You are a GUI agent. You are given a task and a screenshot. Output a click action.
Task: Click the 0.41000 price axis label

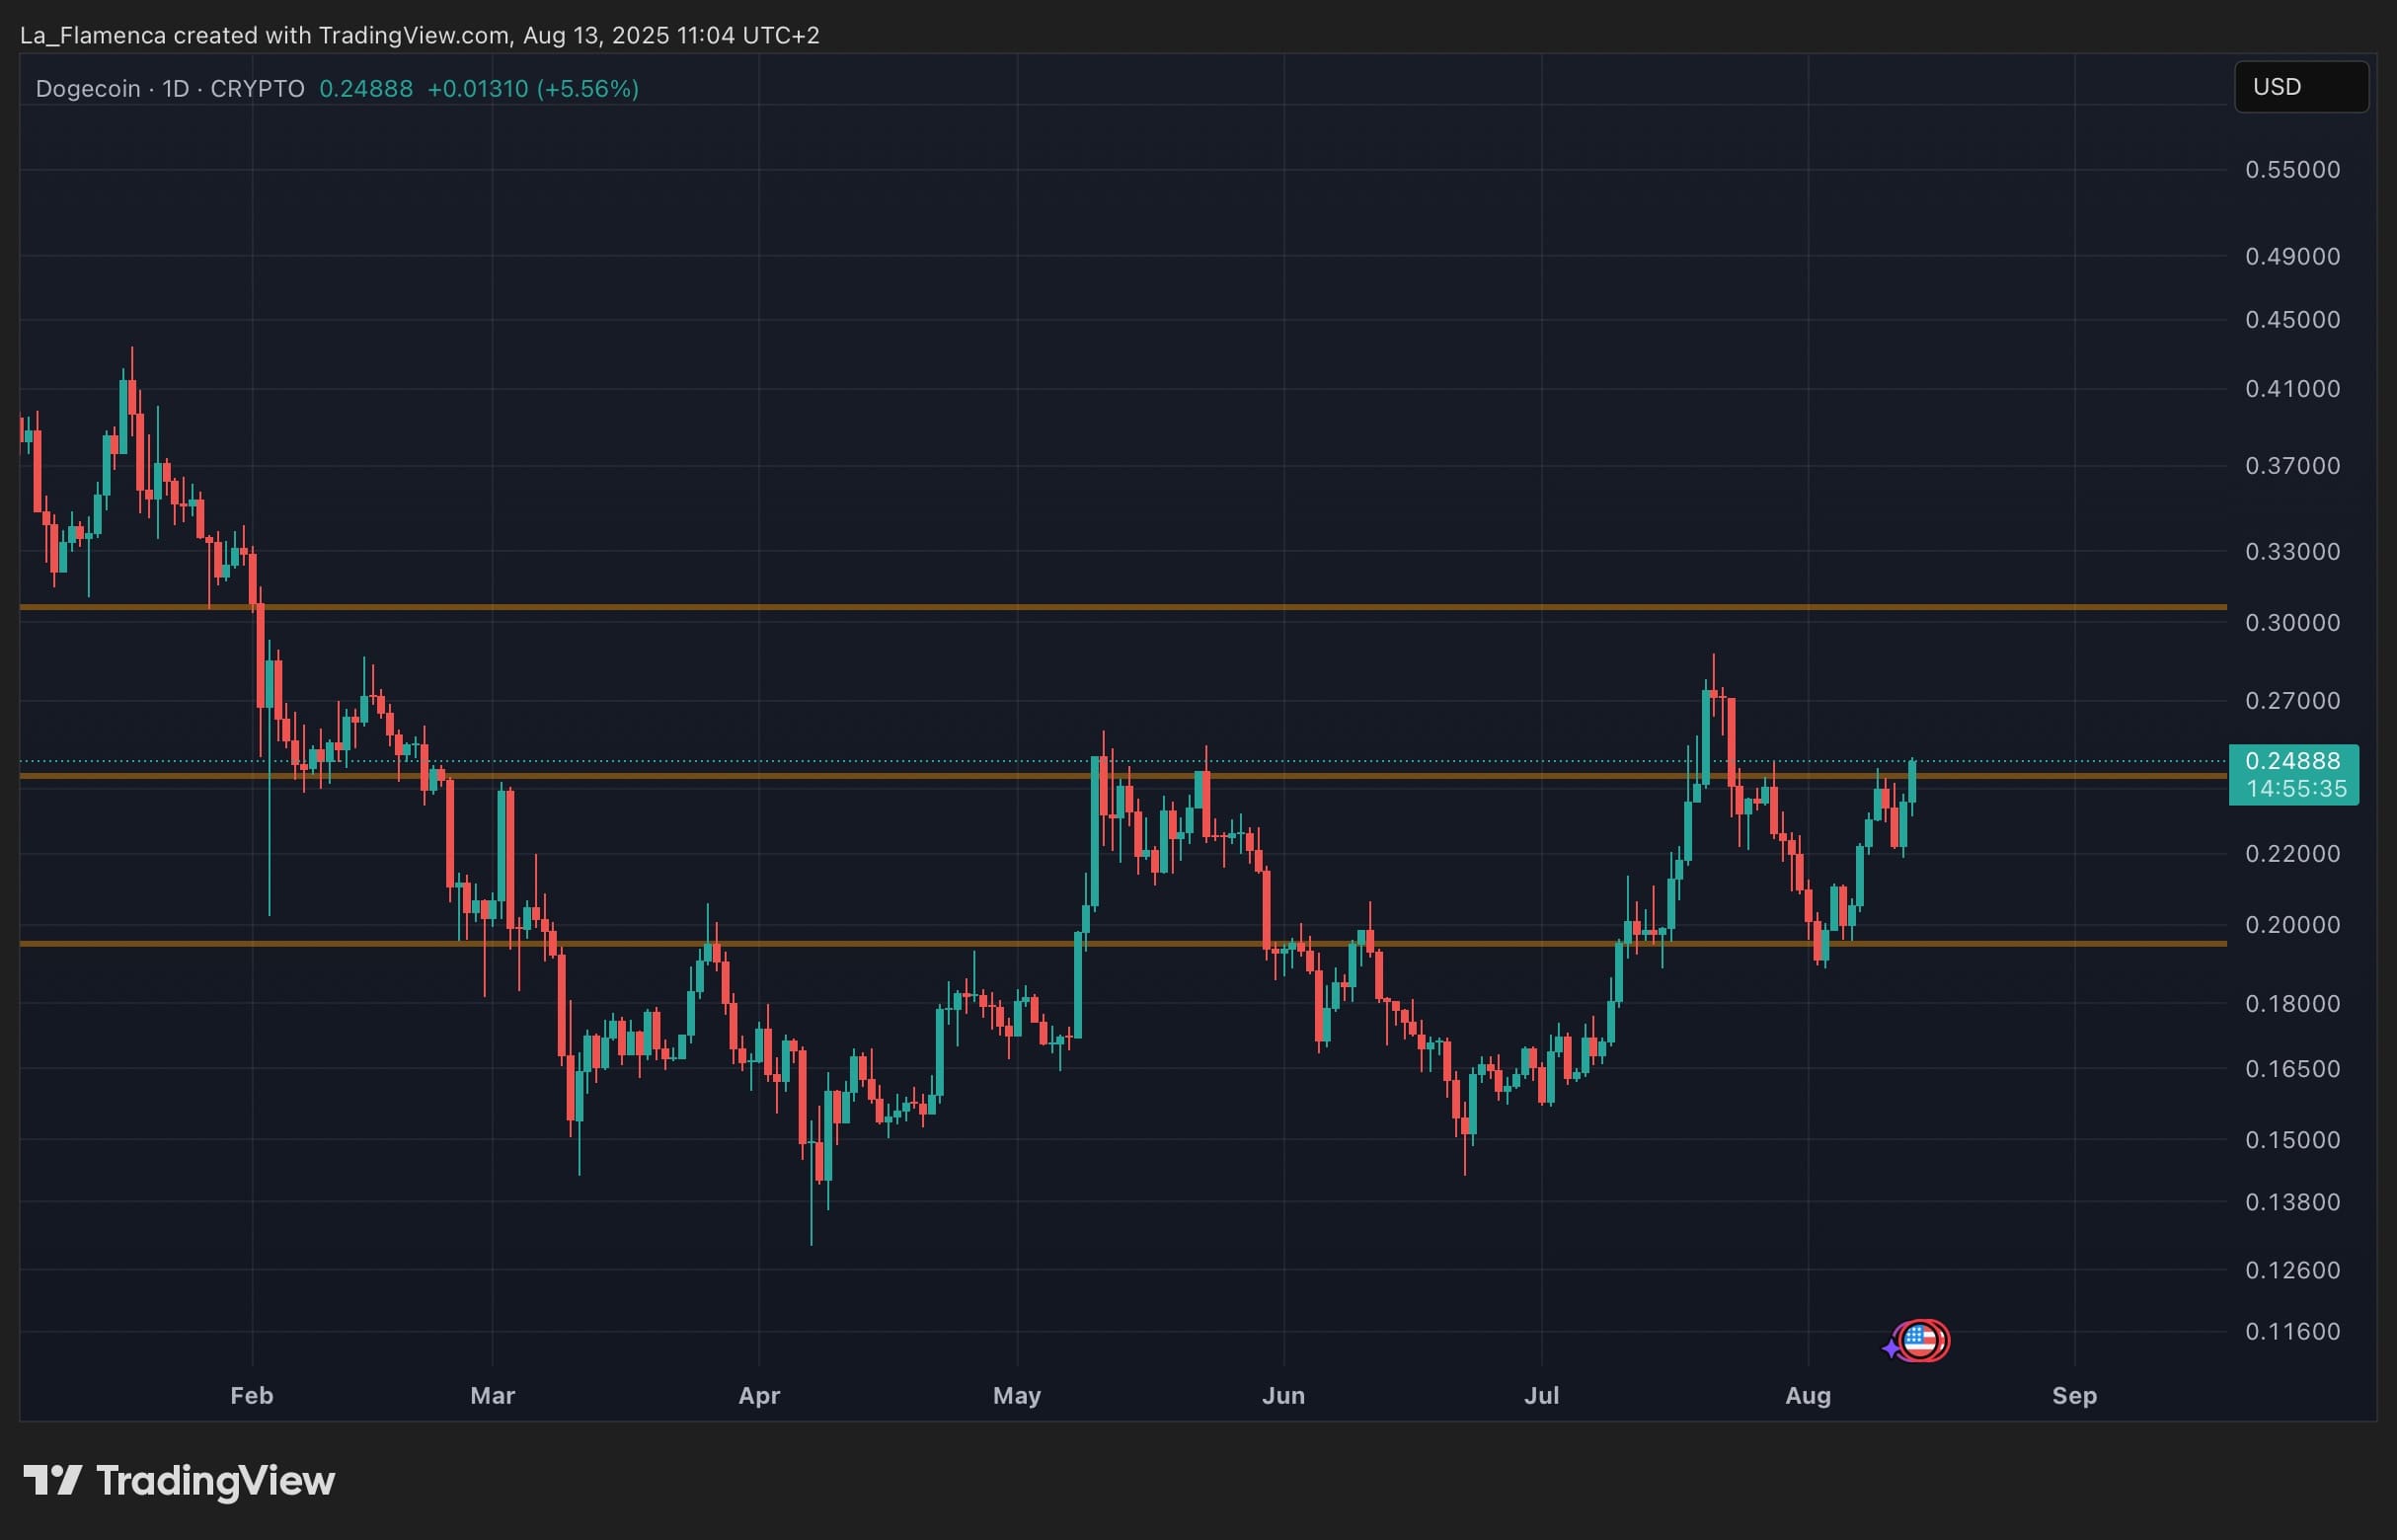pos(2293,388)
